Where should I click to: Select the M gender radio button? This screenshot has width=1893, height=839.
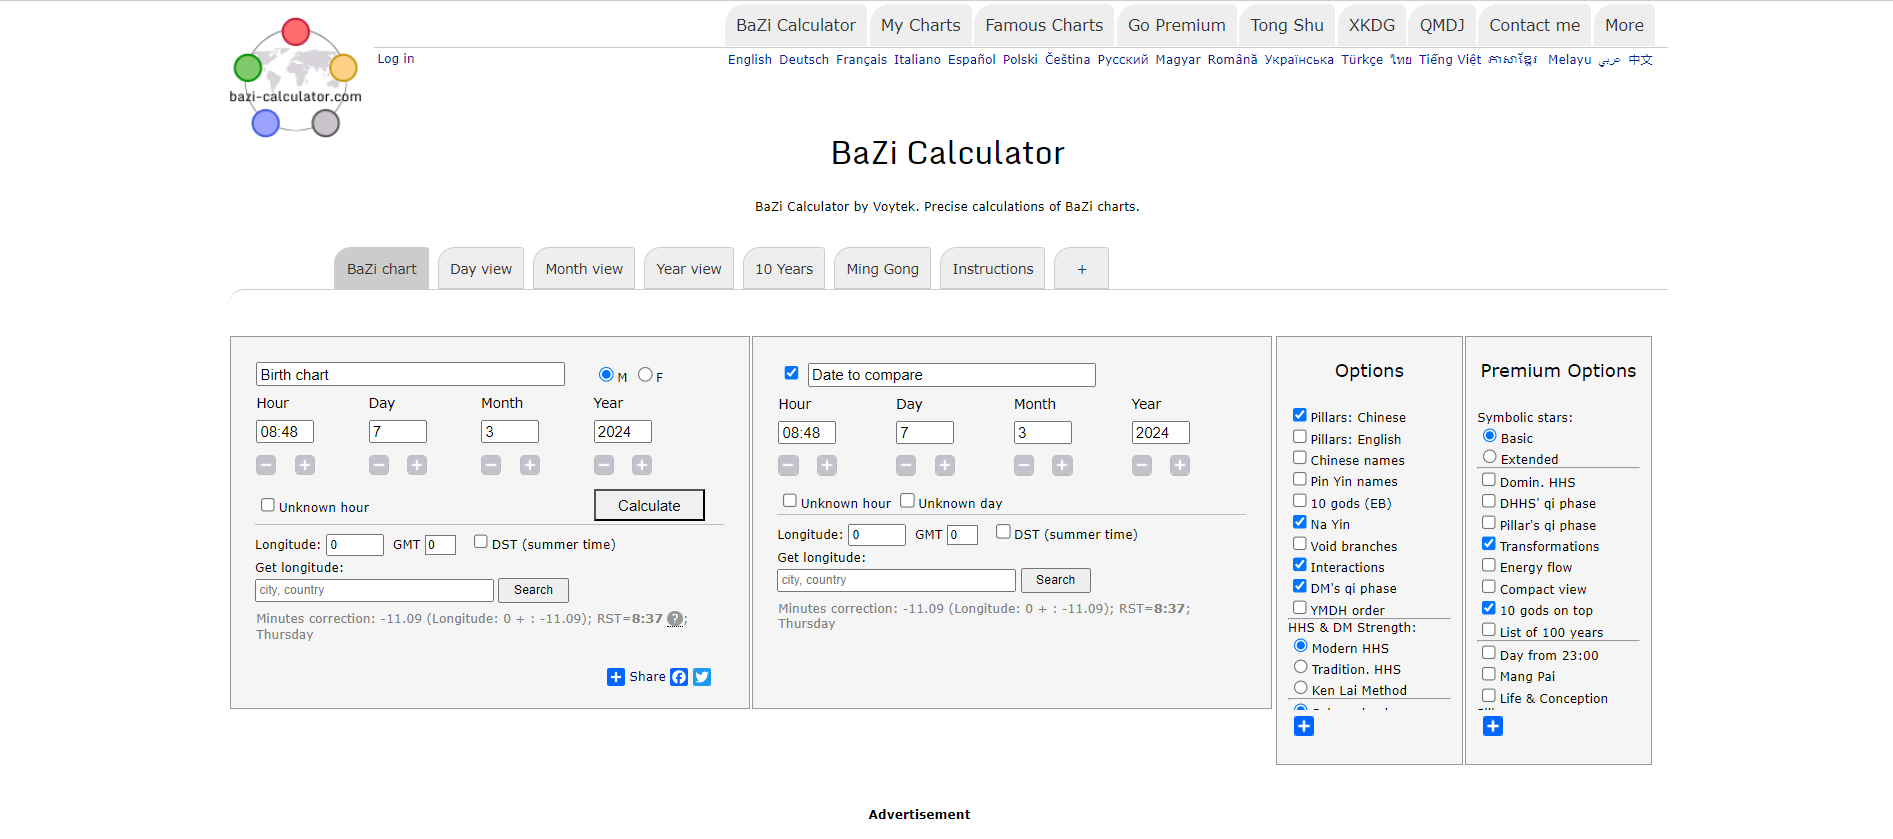(x=606, y=374)
